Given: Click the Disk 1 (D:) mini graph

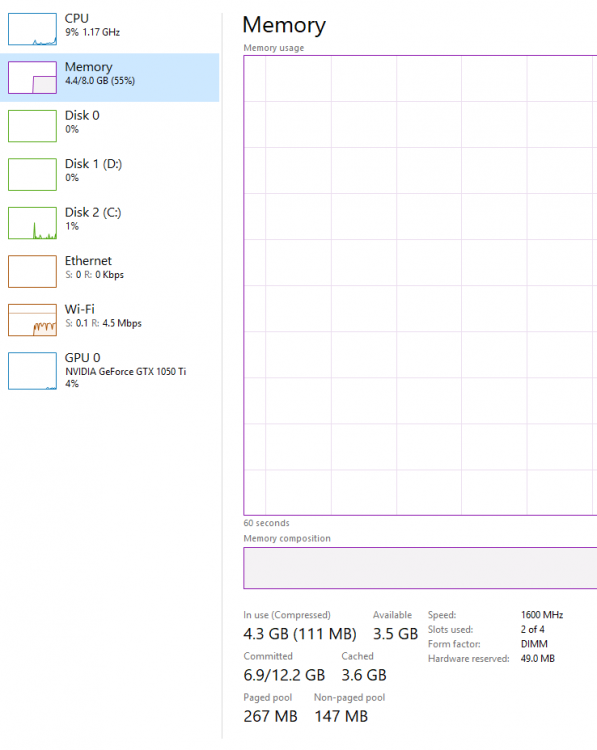Looking at the screenshot, I should (x=32, y=175).
